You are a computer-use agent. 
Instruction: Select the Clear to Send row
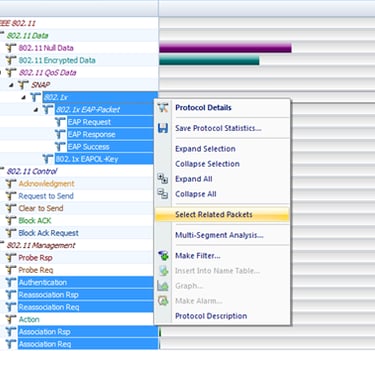[41, 208]
